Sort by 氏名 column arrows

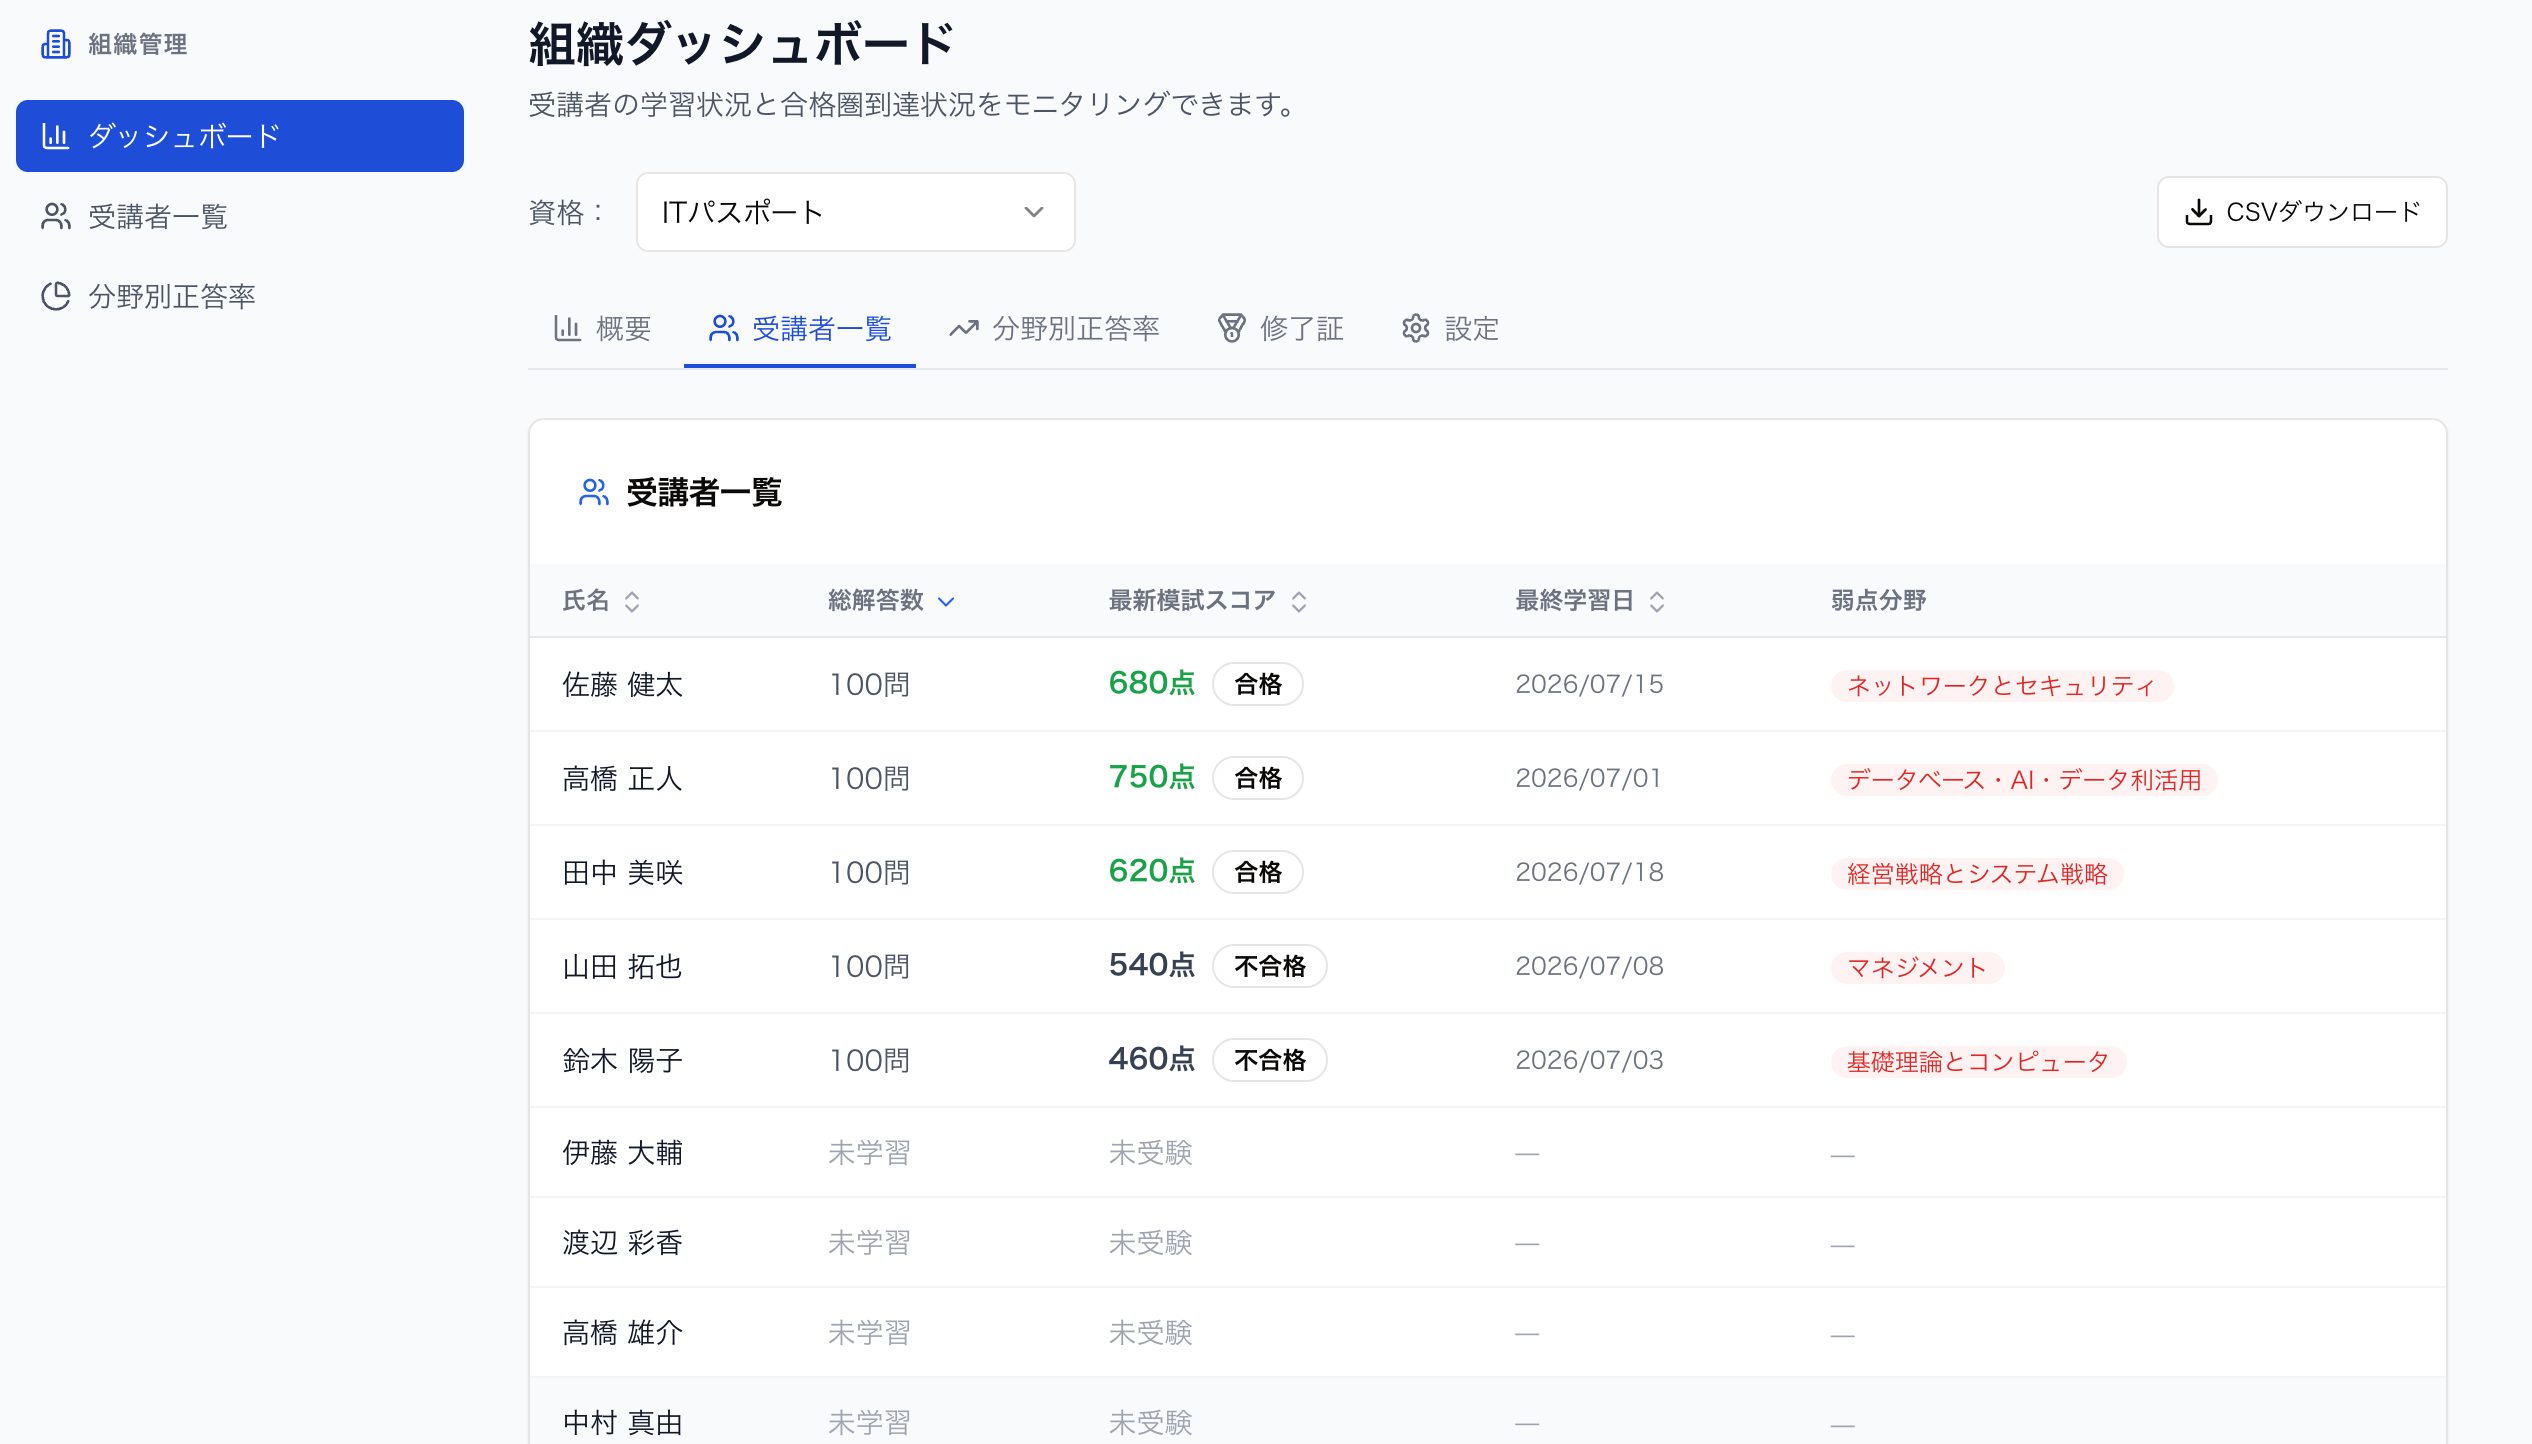[x=632, y=601]
